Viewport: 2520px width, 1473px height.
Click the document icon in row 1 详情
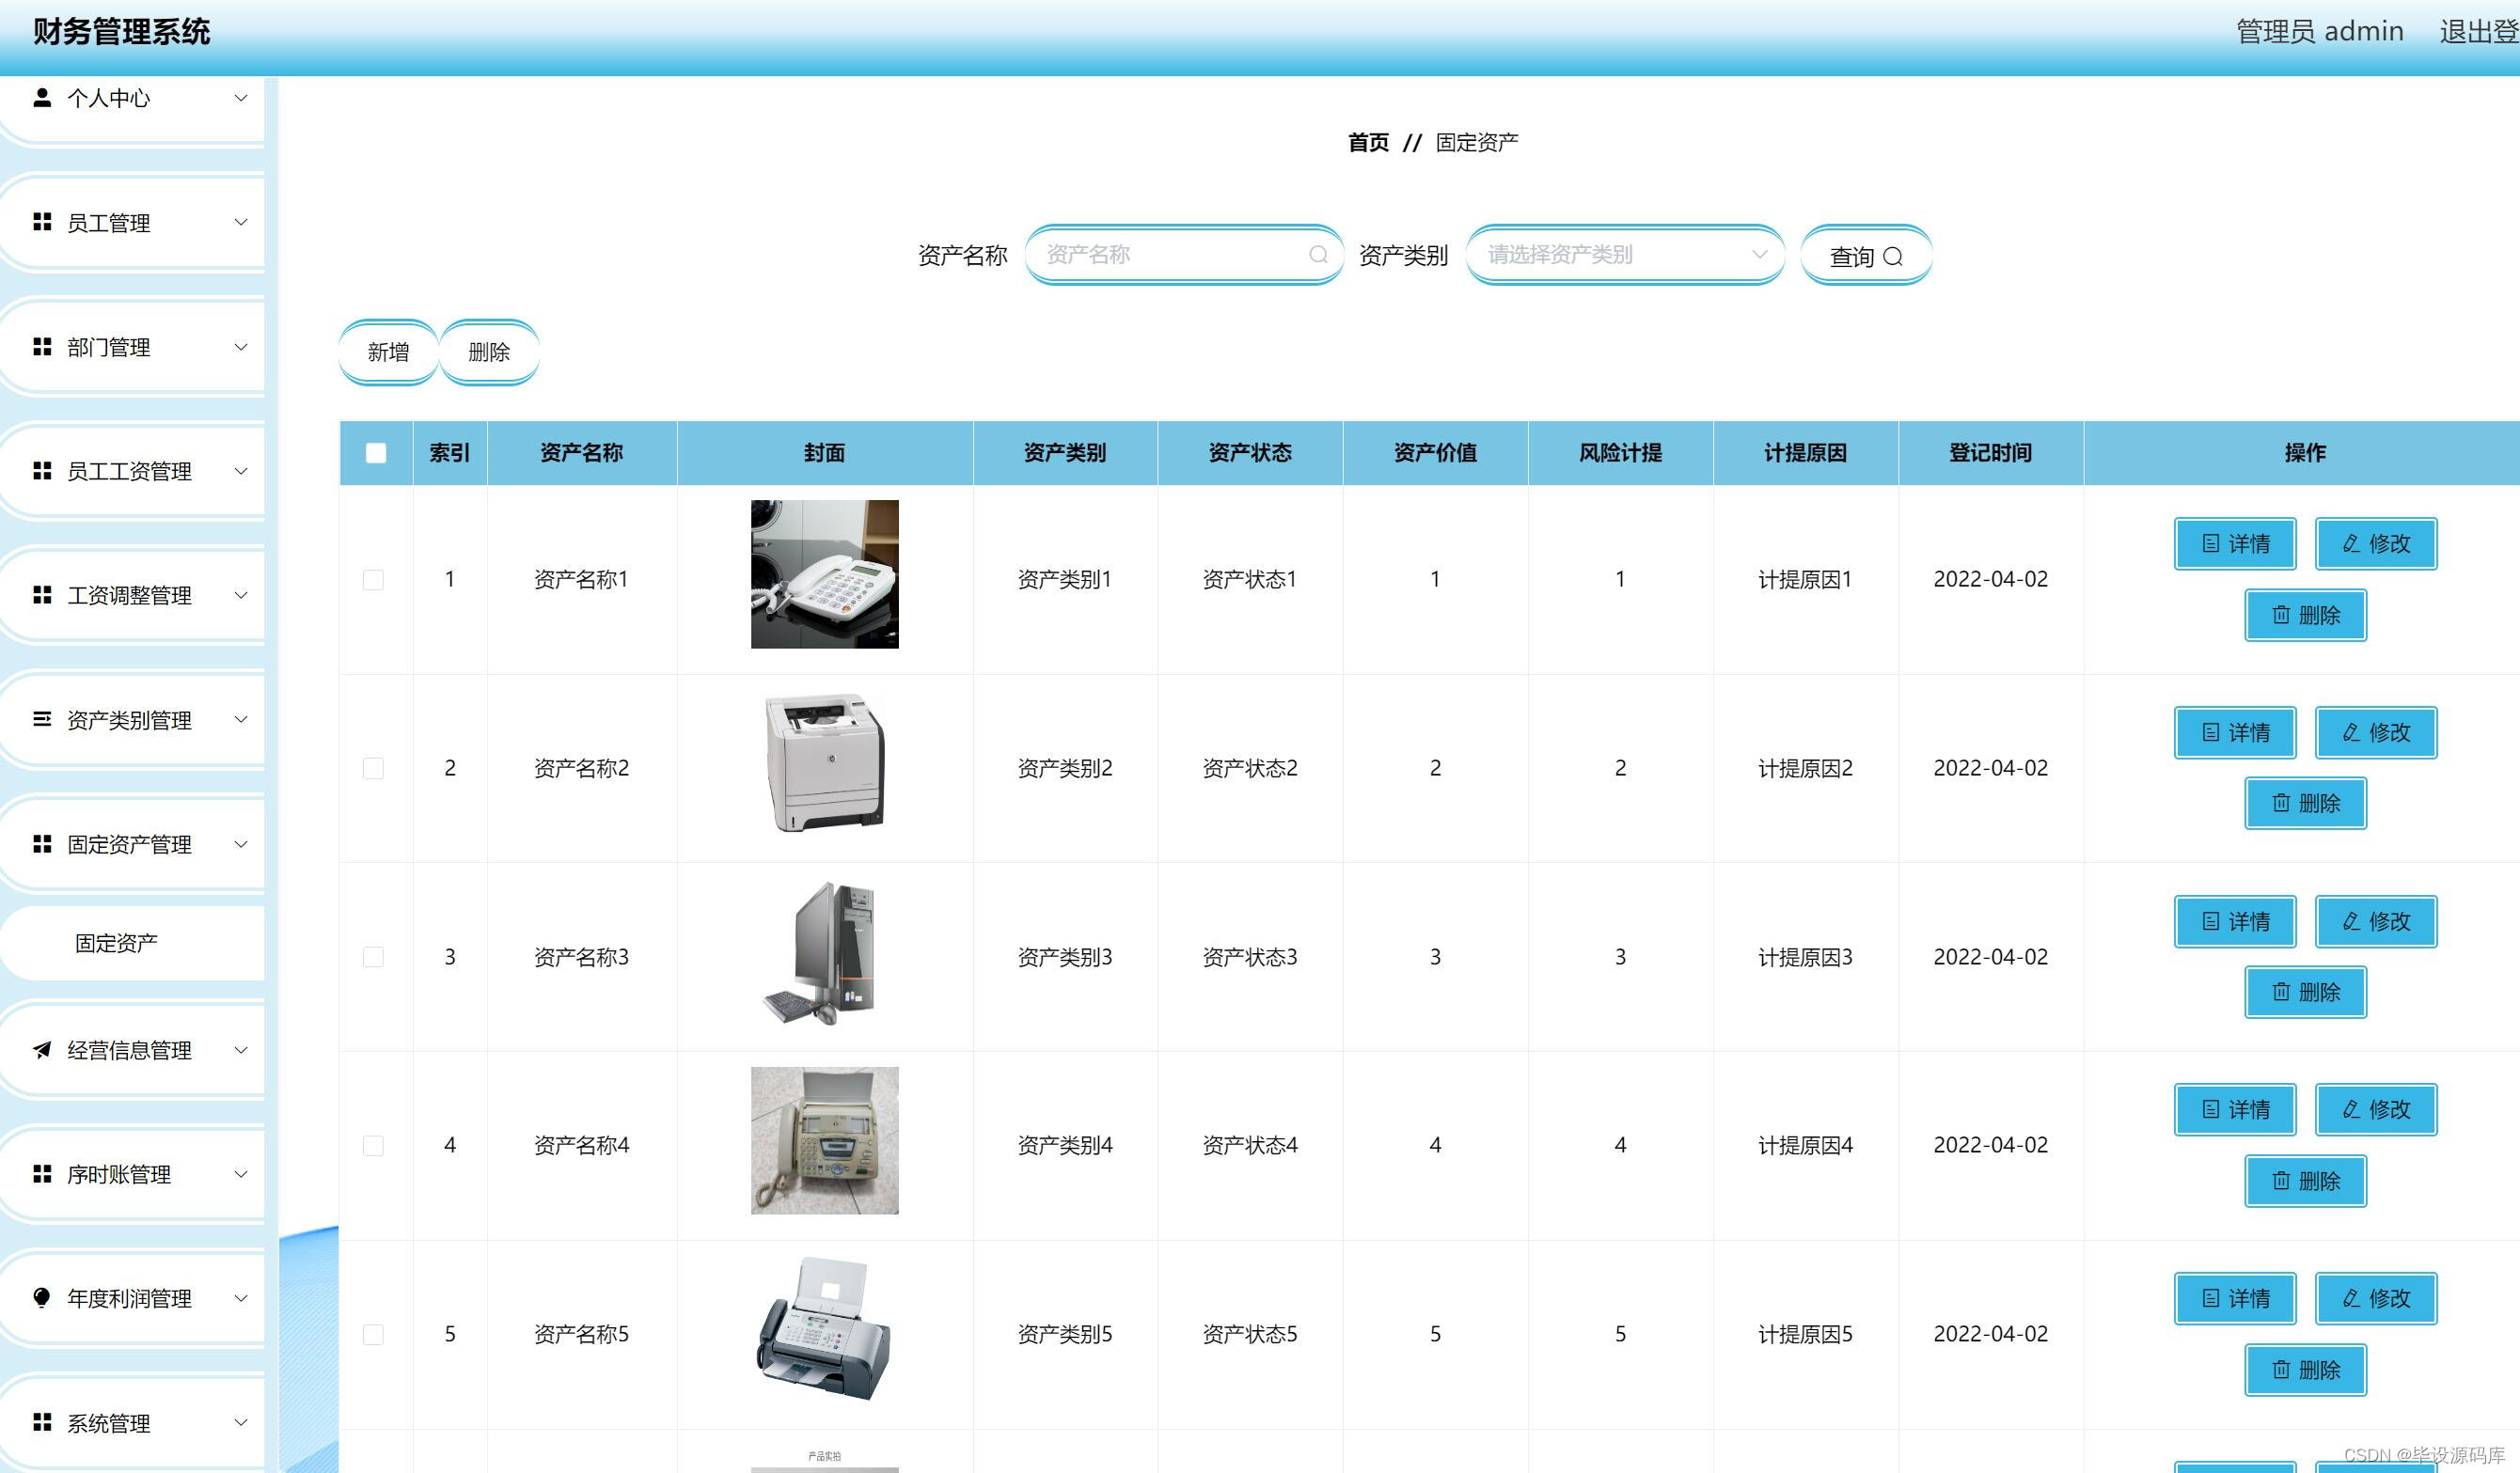click(x=2211, y=543)
